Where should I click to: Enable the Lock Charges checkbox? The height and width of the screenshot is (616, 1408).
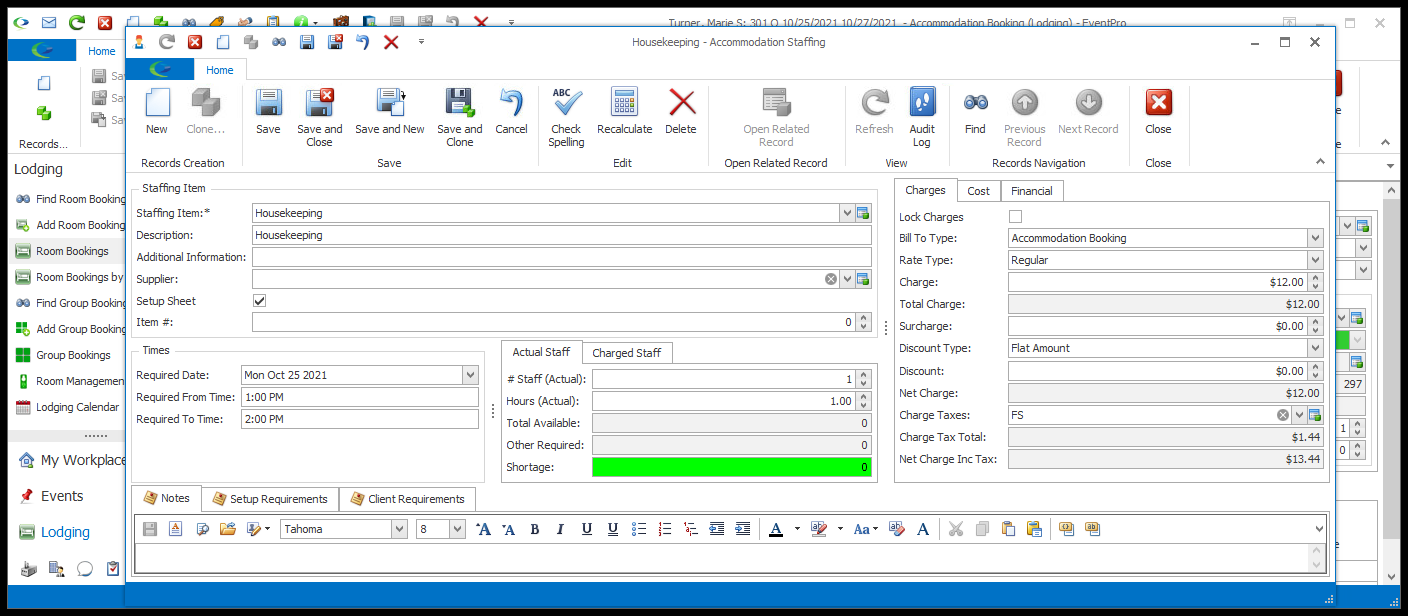(1016, 217)
